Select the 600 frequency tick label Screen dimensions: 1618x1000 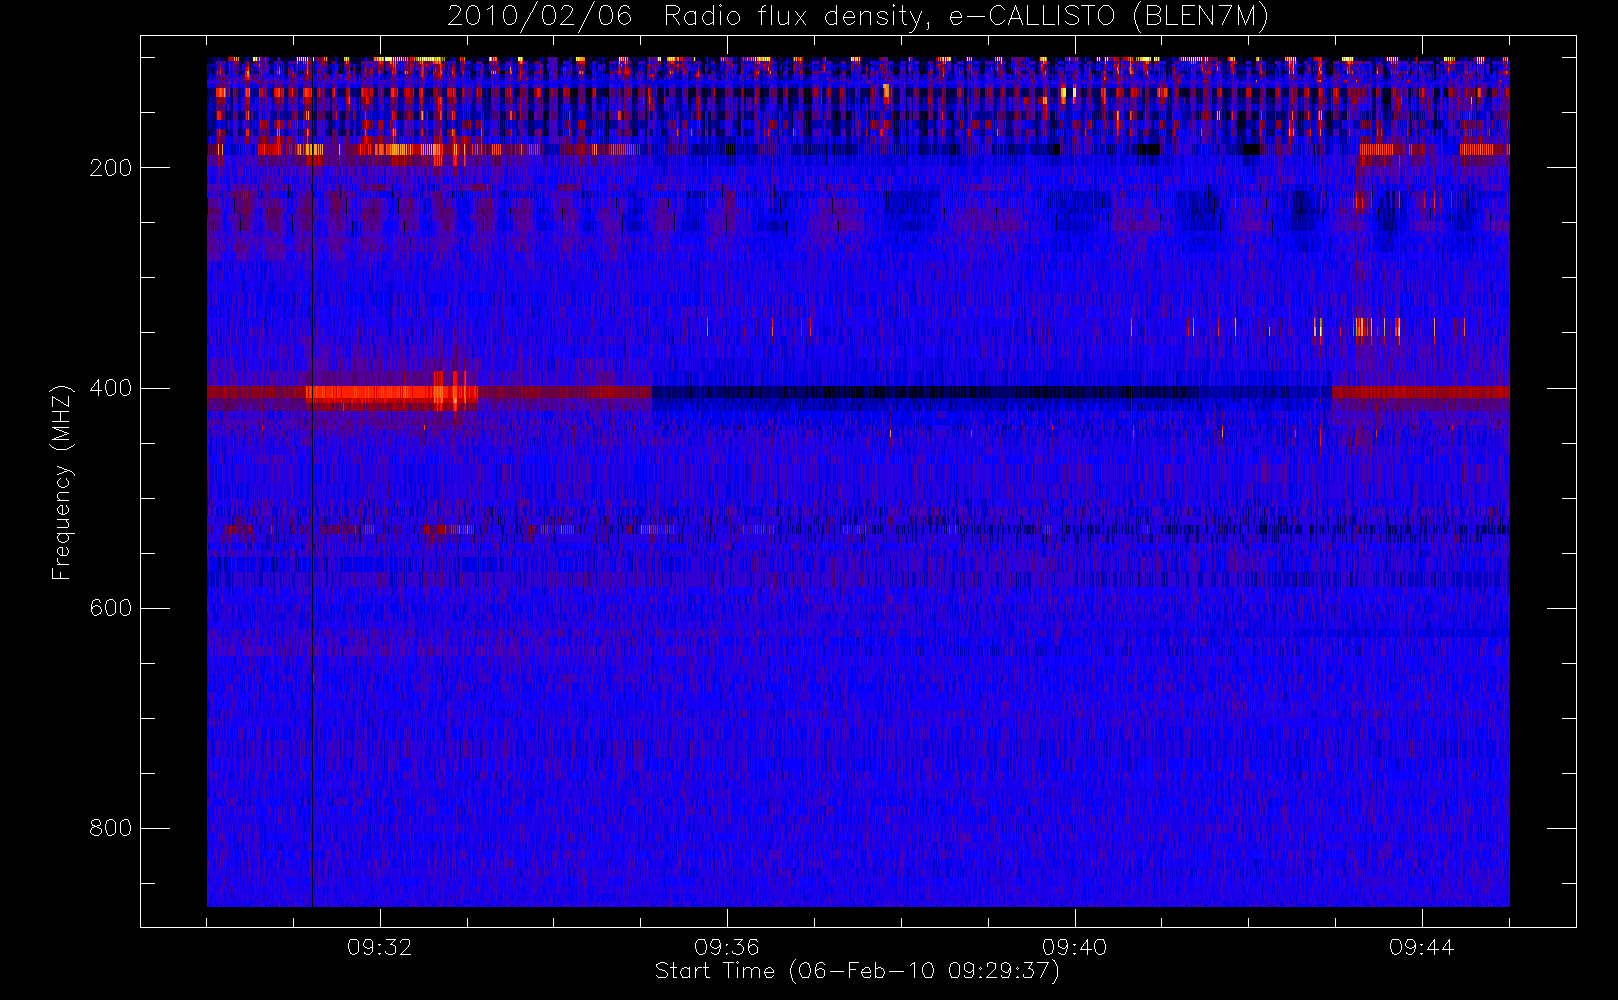click(111, 608)
